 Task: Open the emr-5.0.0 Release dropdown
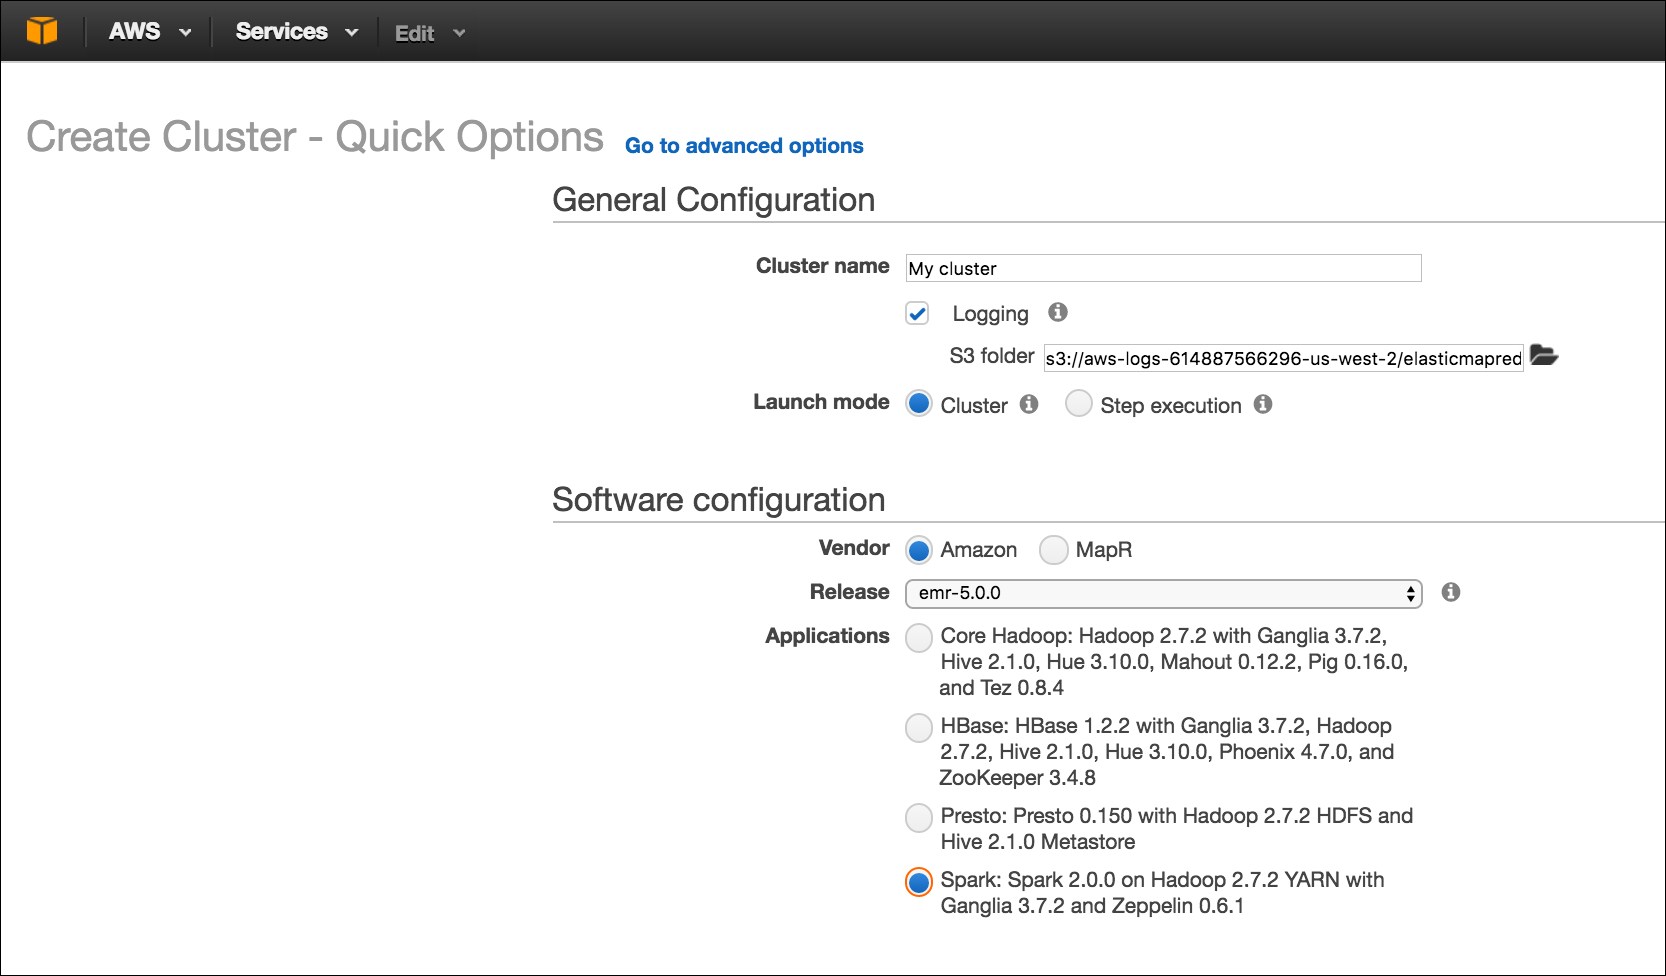tap(1163, 593)
